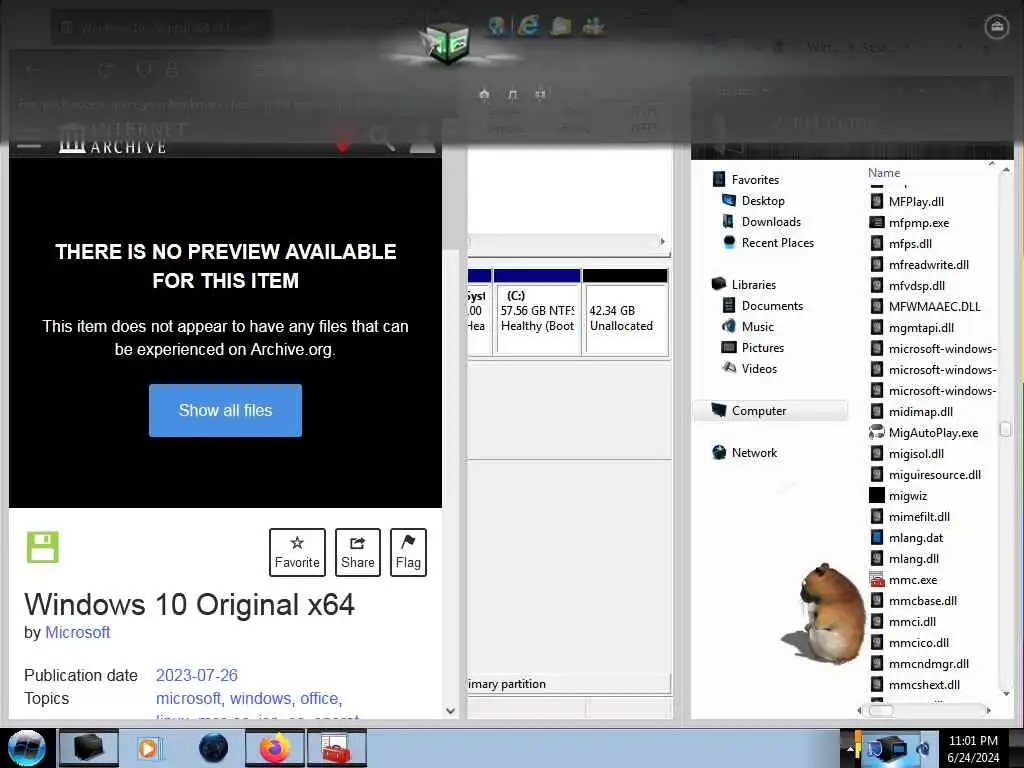Open the 'microsoft' topic link
1024x768 pixels.
190,698
